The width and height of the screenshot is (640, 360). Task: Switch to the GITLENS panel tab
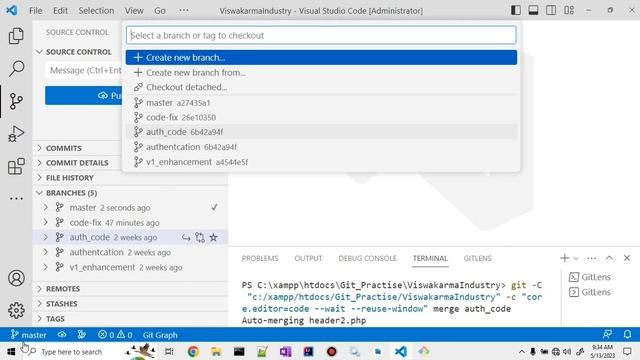coord(478,258)
